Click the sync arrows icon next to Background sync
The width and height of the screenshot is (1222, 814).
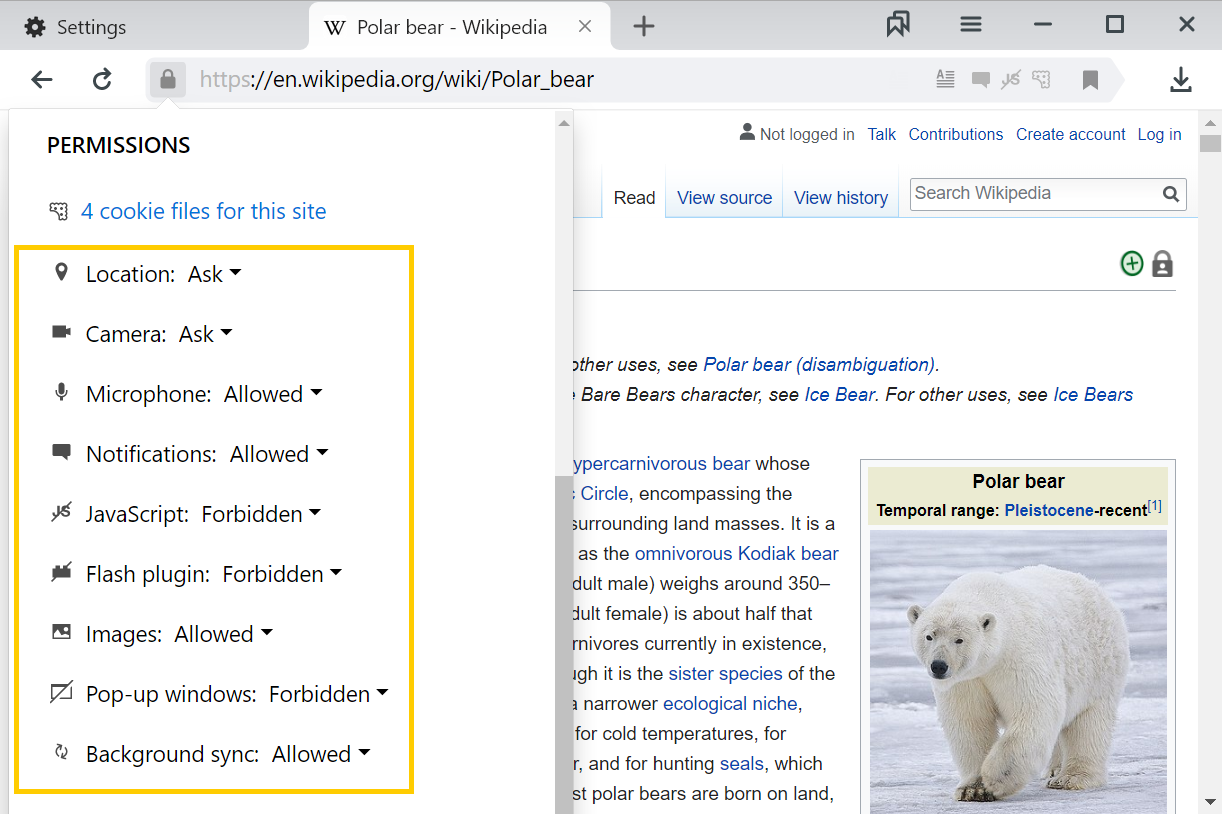click(61, 752)
